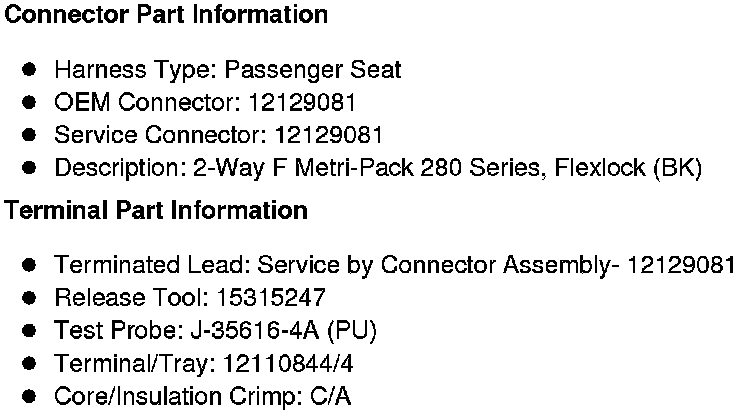Click the "Connector Part Information" heading
This screenshot has height=416, width=752.
pyautogui.click(x=166, y=16)
